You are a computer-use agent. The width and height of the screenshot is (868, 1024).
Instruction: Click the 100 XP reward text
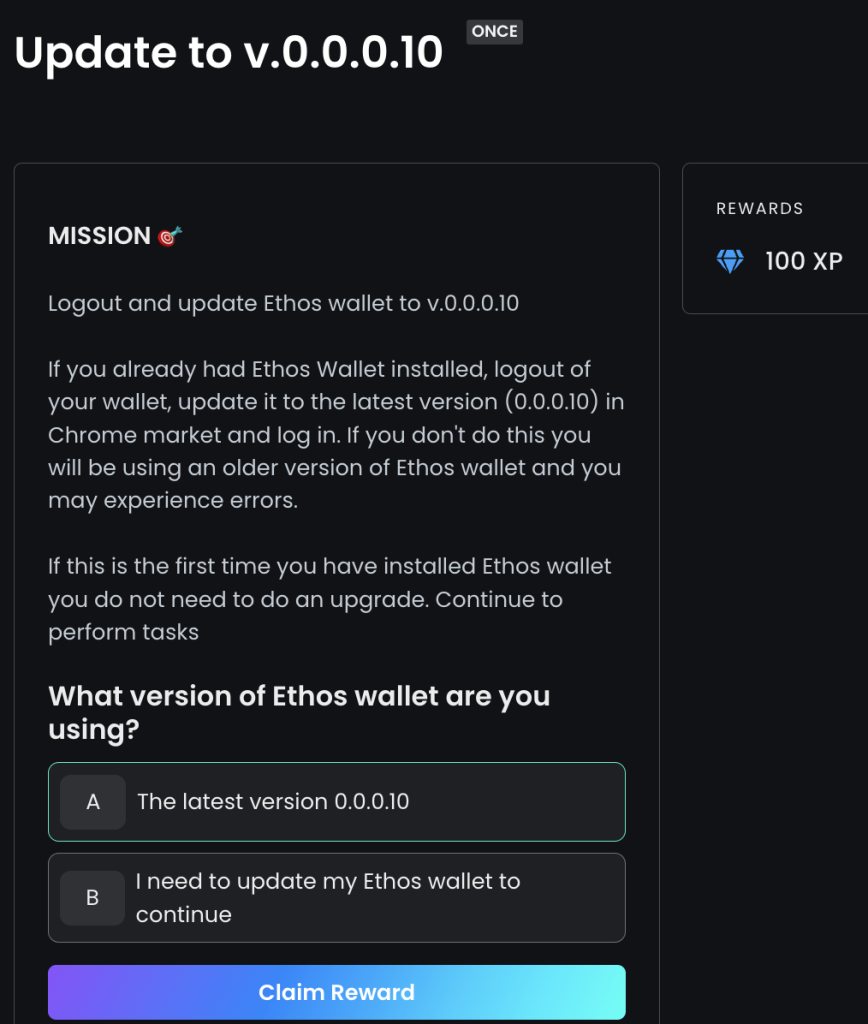click(x=804, y=261)
